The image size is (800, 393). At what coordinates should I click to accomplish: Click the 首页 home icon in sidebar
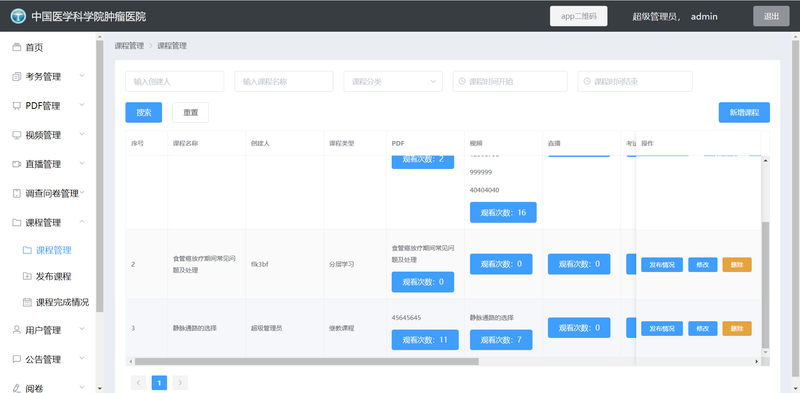click(x=16, y=47)
